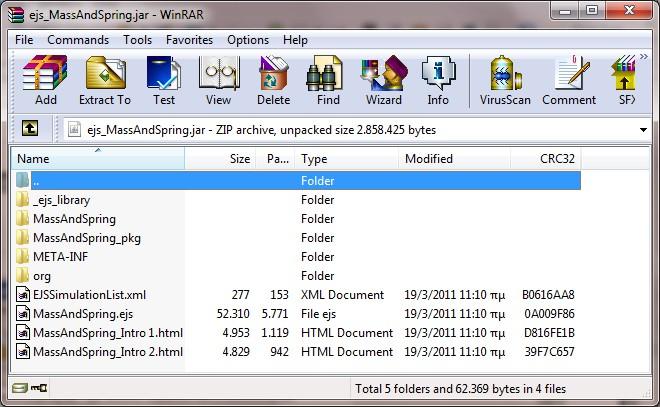The height and width of the screenshot is (407, 660).
Task: Open the Favorites menu
Action: 189,40
